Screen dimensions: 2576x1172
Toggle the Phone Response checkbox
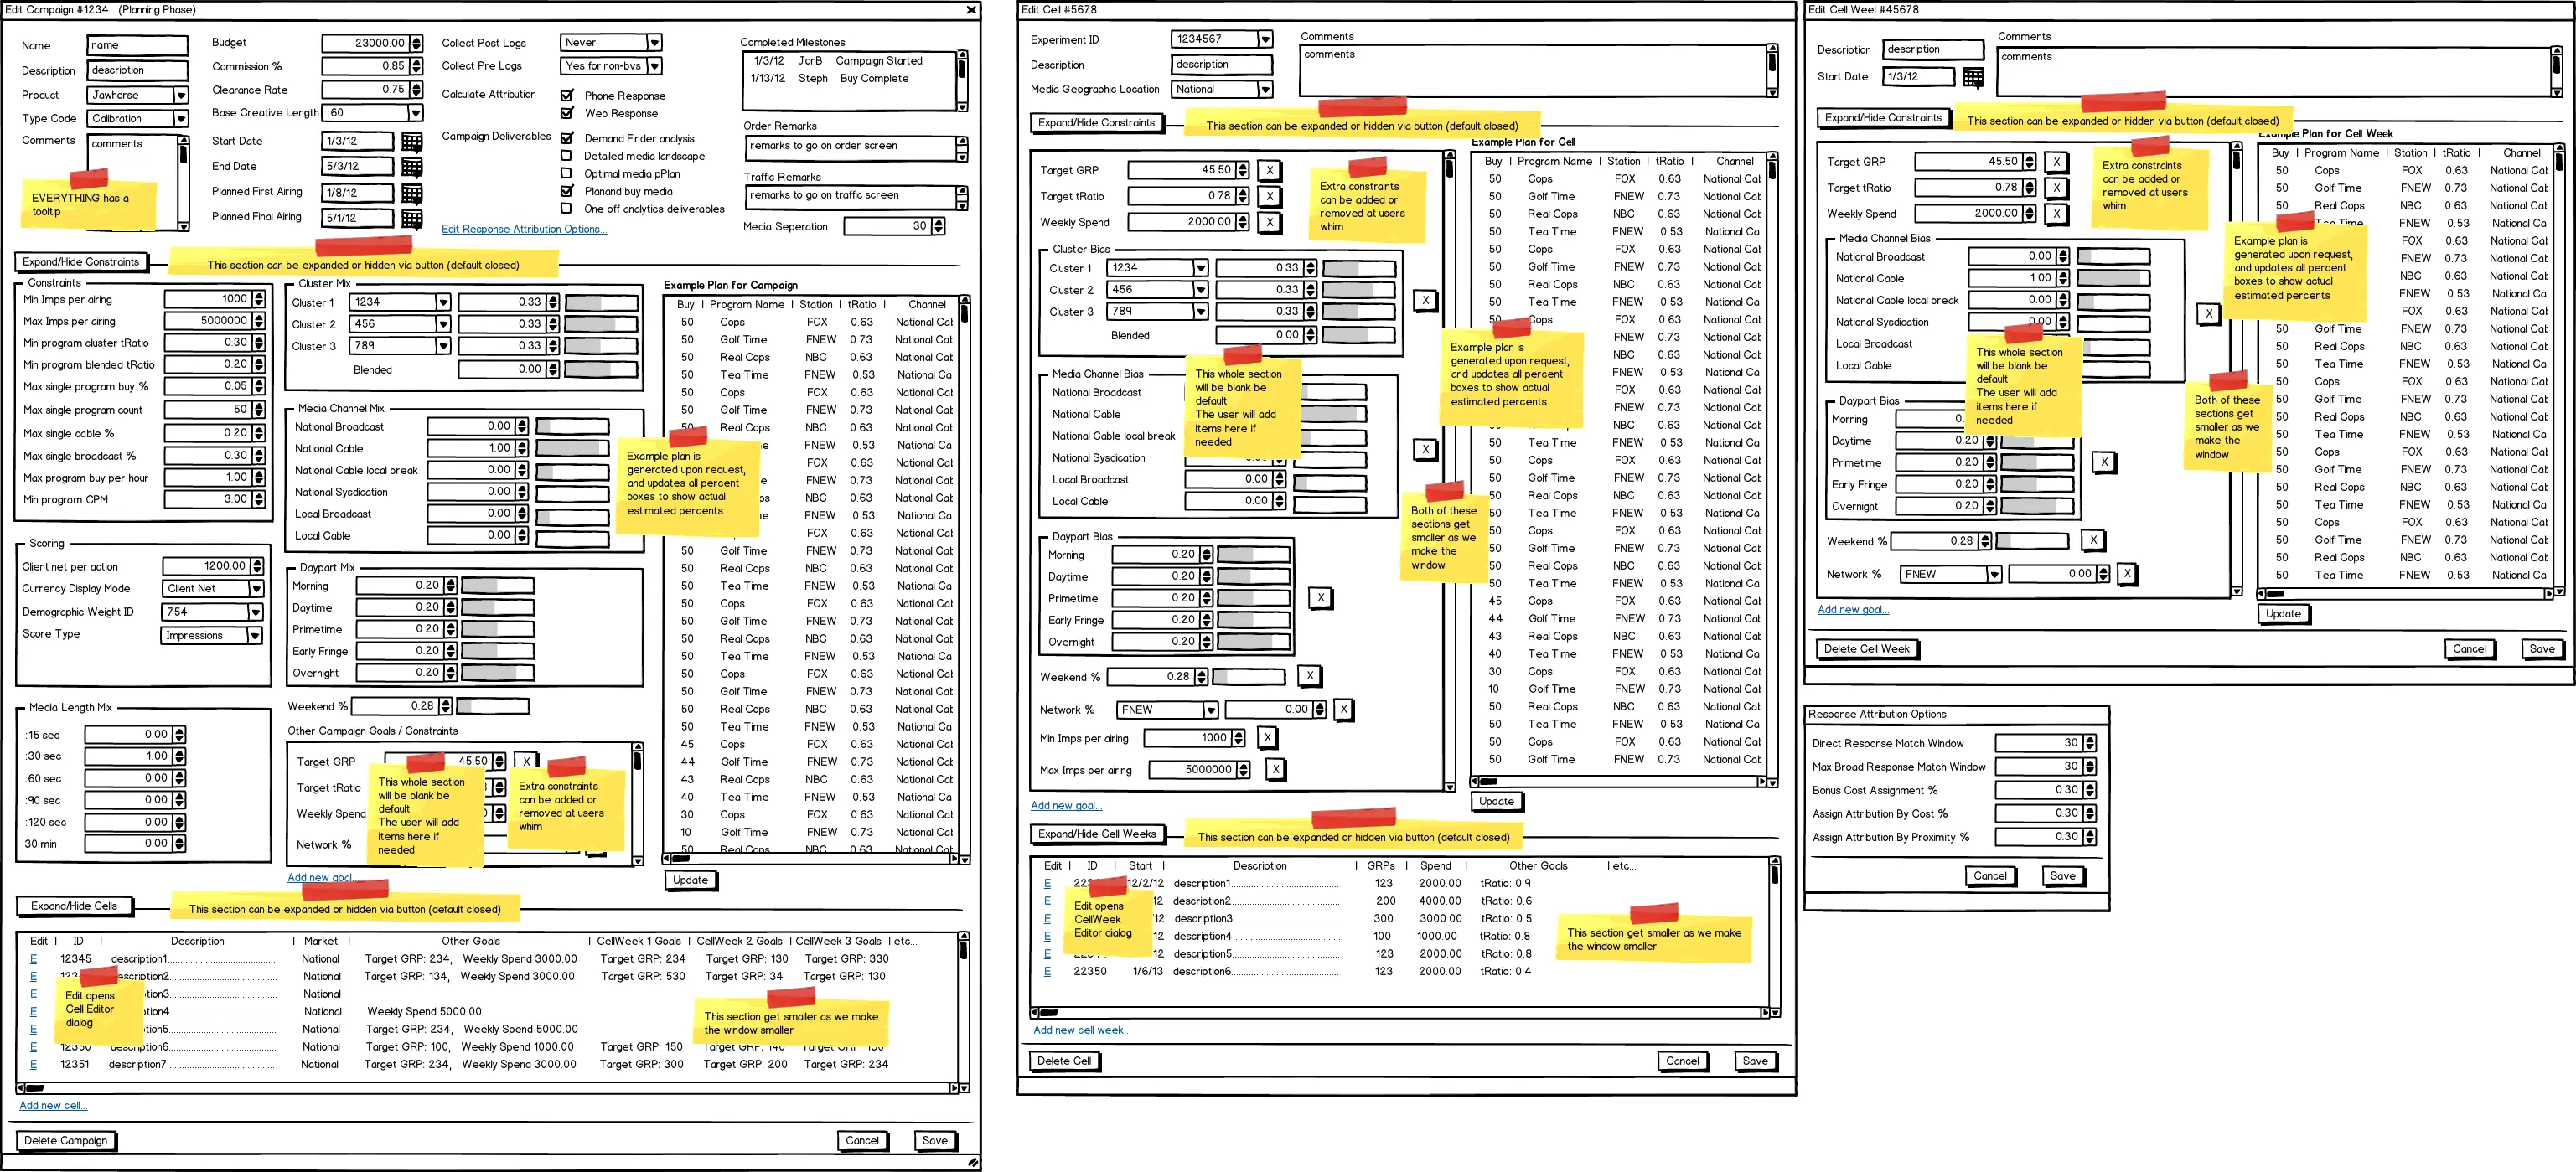(567, 96)
